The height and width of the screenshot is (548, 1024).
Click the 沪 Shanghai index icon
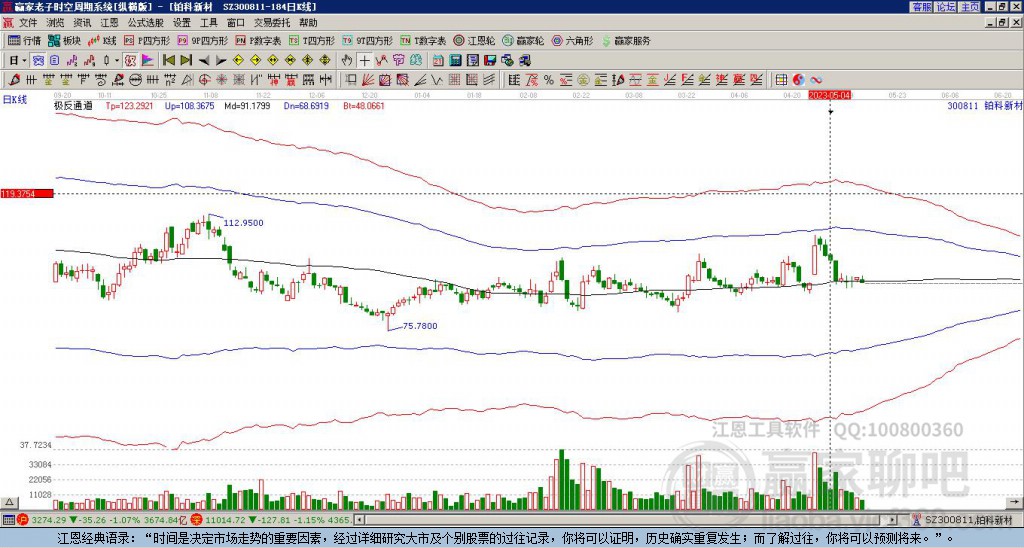[x=22, y=520]
